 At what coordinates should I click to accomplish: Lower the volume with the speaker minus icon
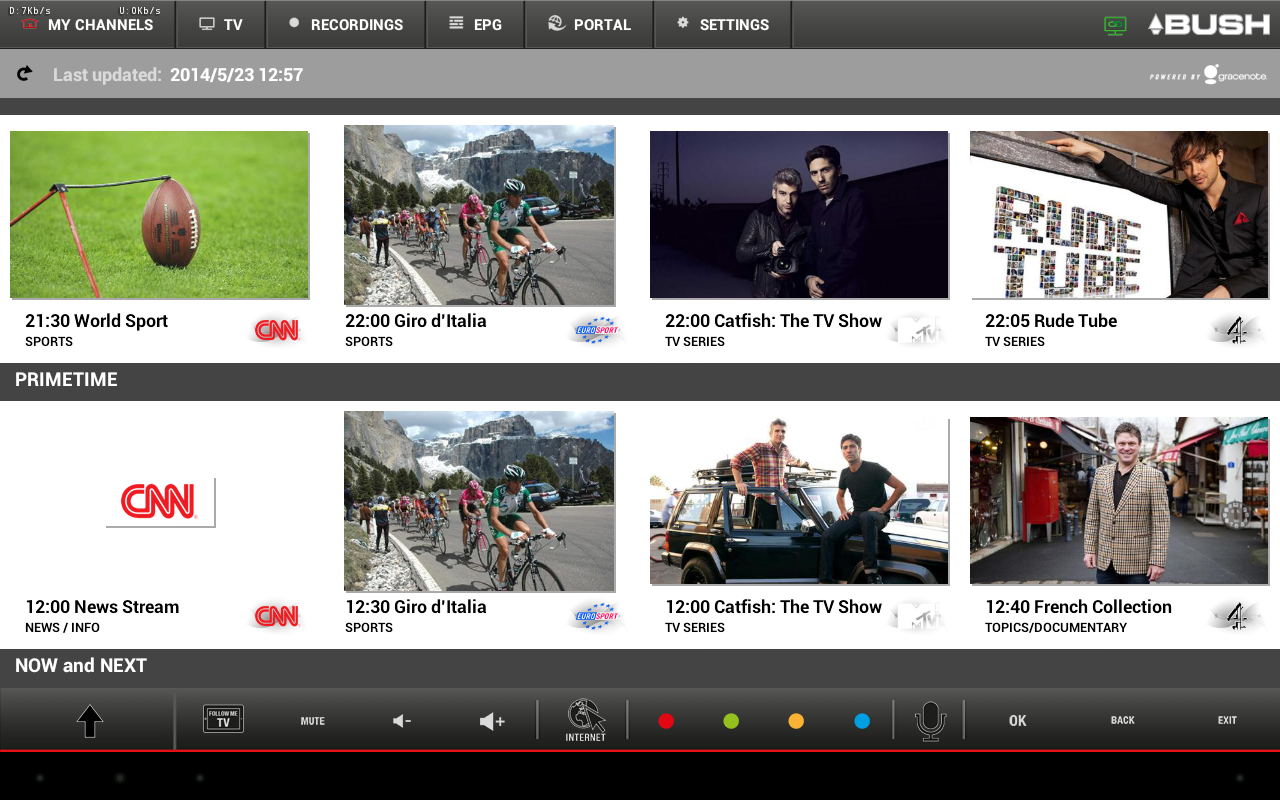point(402,721)
